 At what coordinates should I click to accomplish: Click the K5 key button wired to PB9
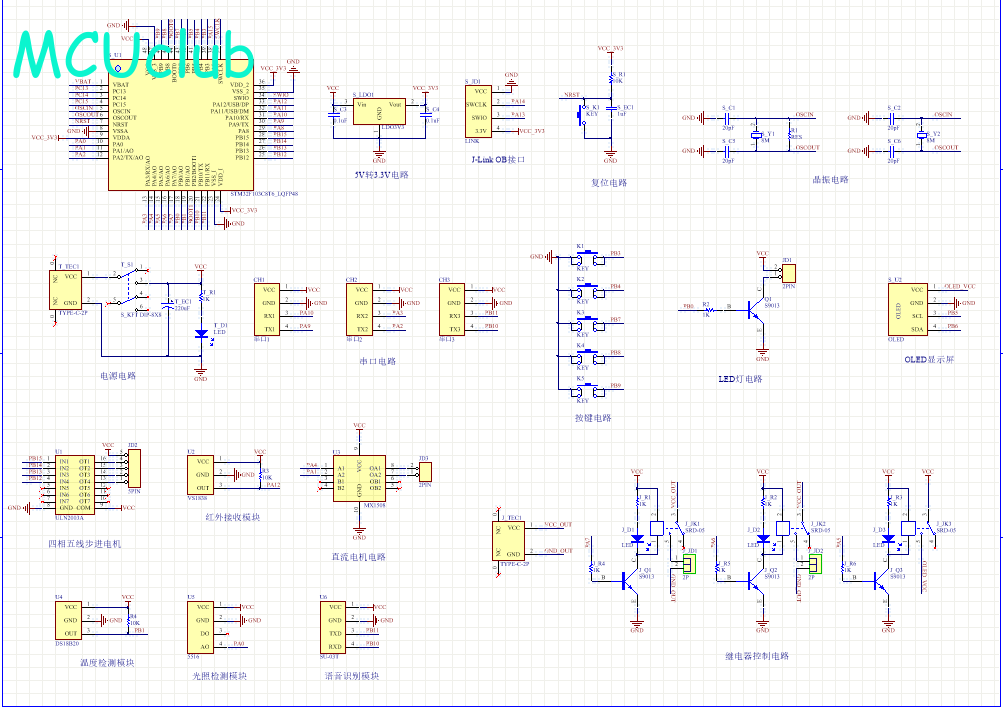[588, 390]
